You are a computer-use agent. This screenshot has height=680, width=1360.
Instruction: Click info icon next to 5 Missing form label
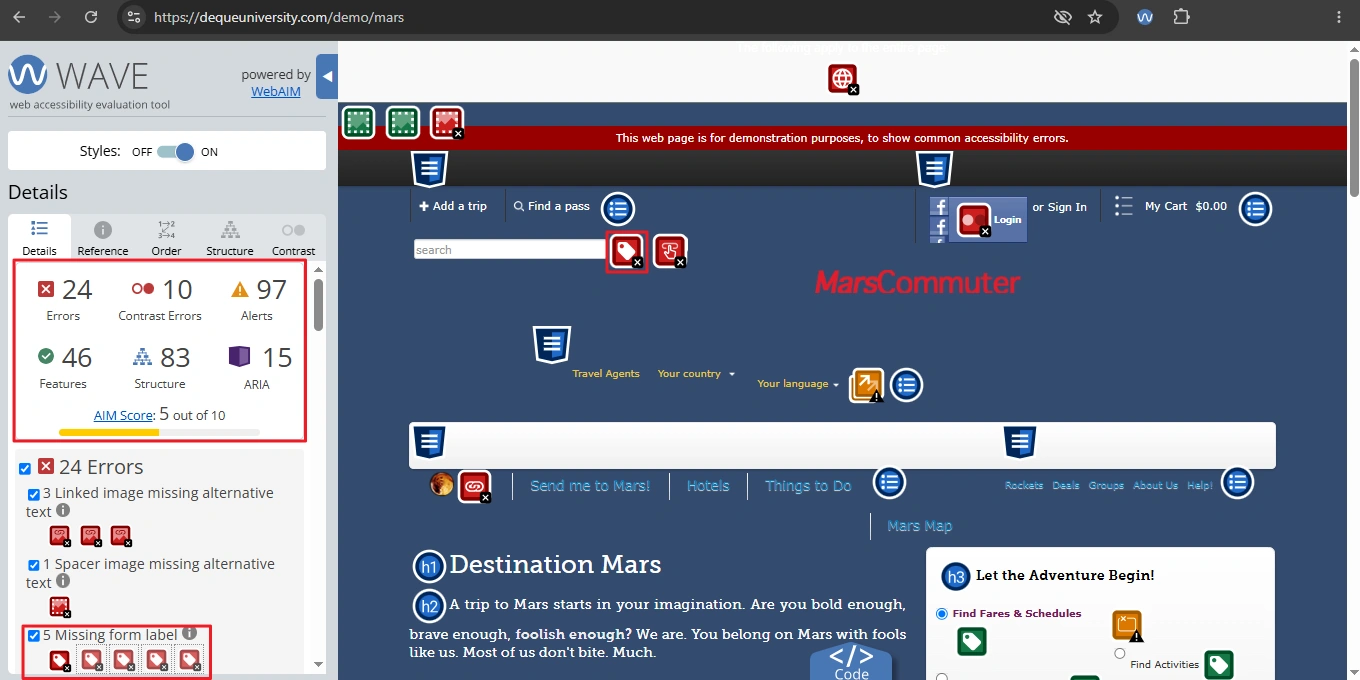189,633
